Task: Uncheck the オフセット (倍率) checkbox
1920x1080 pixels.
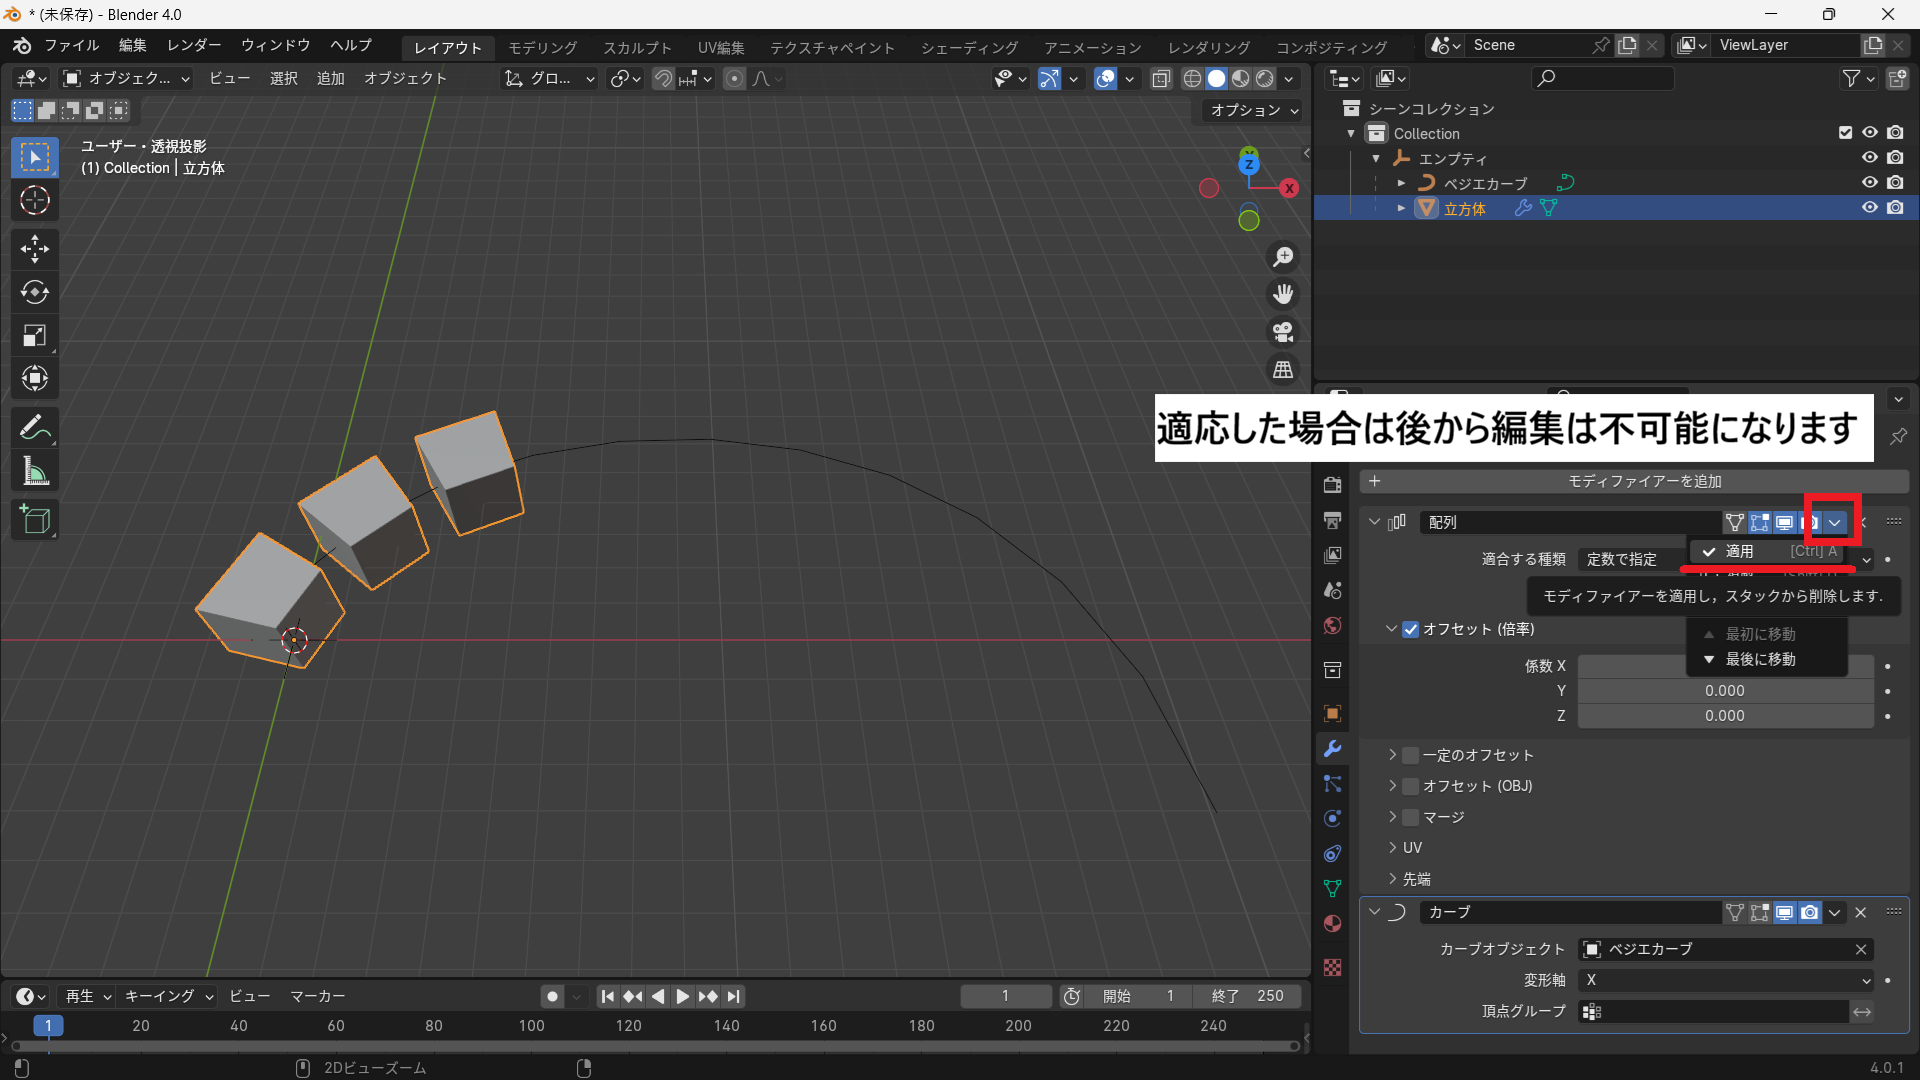Action: click(x=1411, y=629)
